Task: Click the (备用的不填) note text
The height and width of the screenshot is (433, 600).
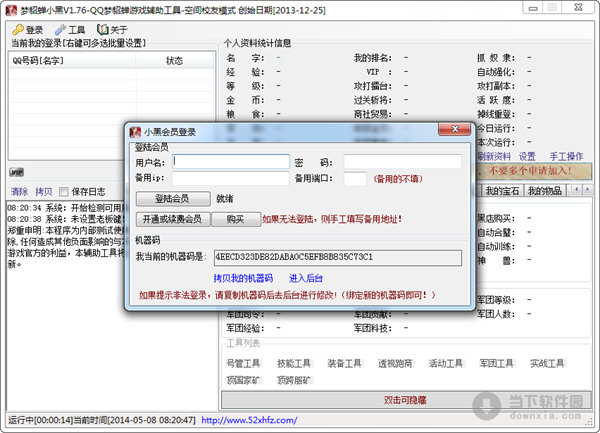Action: (398, 179)
